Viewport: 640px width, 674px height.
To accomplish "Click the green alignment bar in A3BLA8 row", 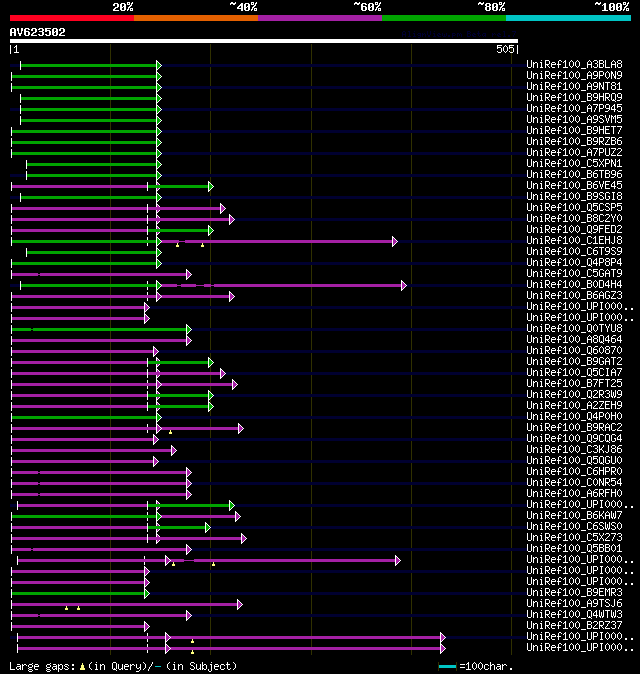I will [x=89, y=65].
